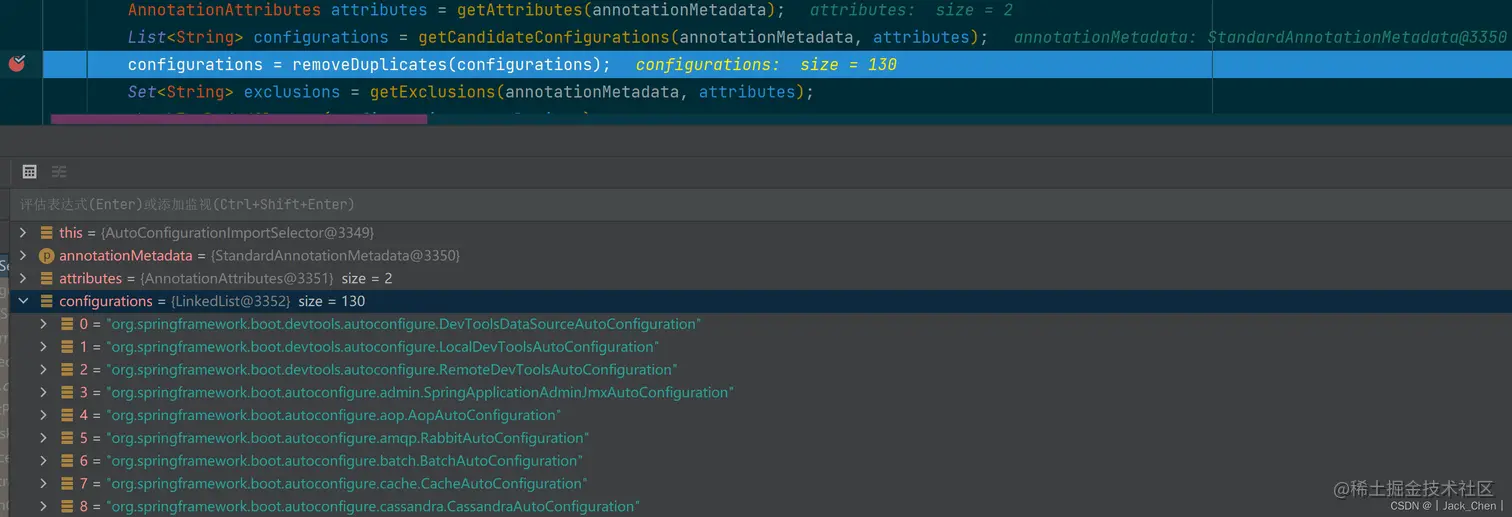Select the LocalDevToolsAutoConfiguration string value

tap(383, 347)
